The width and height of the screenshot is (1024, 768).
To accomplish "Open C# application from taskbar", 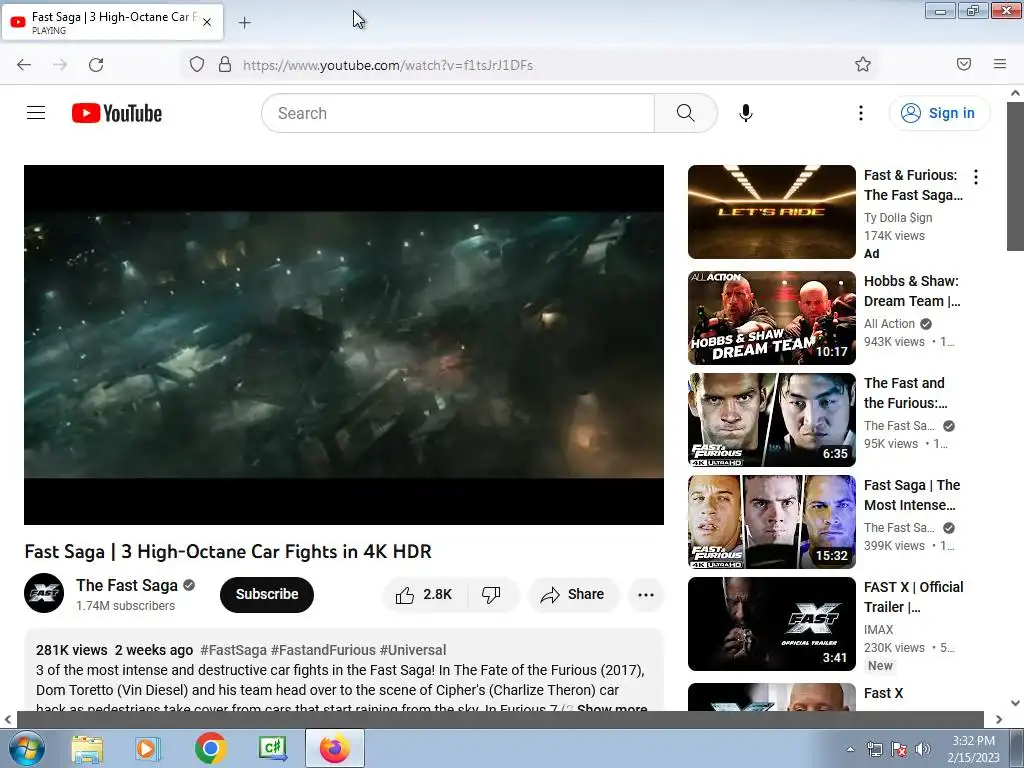I will (272, 748).
